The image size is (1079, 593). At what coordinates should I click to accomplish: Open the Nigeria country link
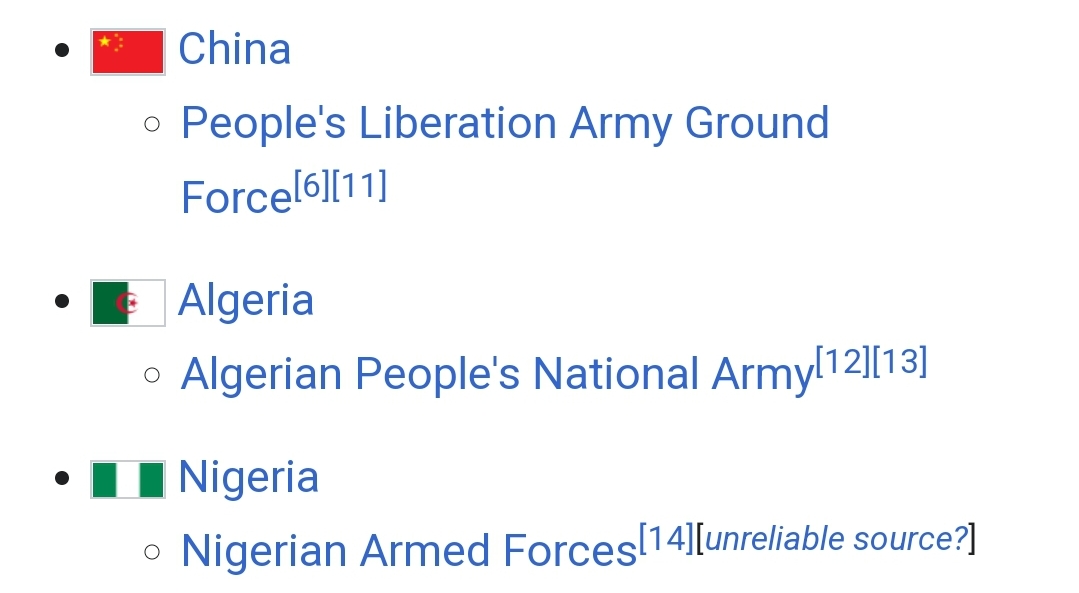pyautogui.click(x=248, y=477)
